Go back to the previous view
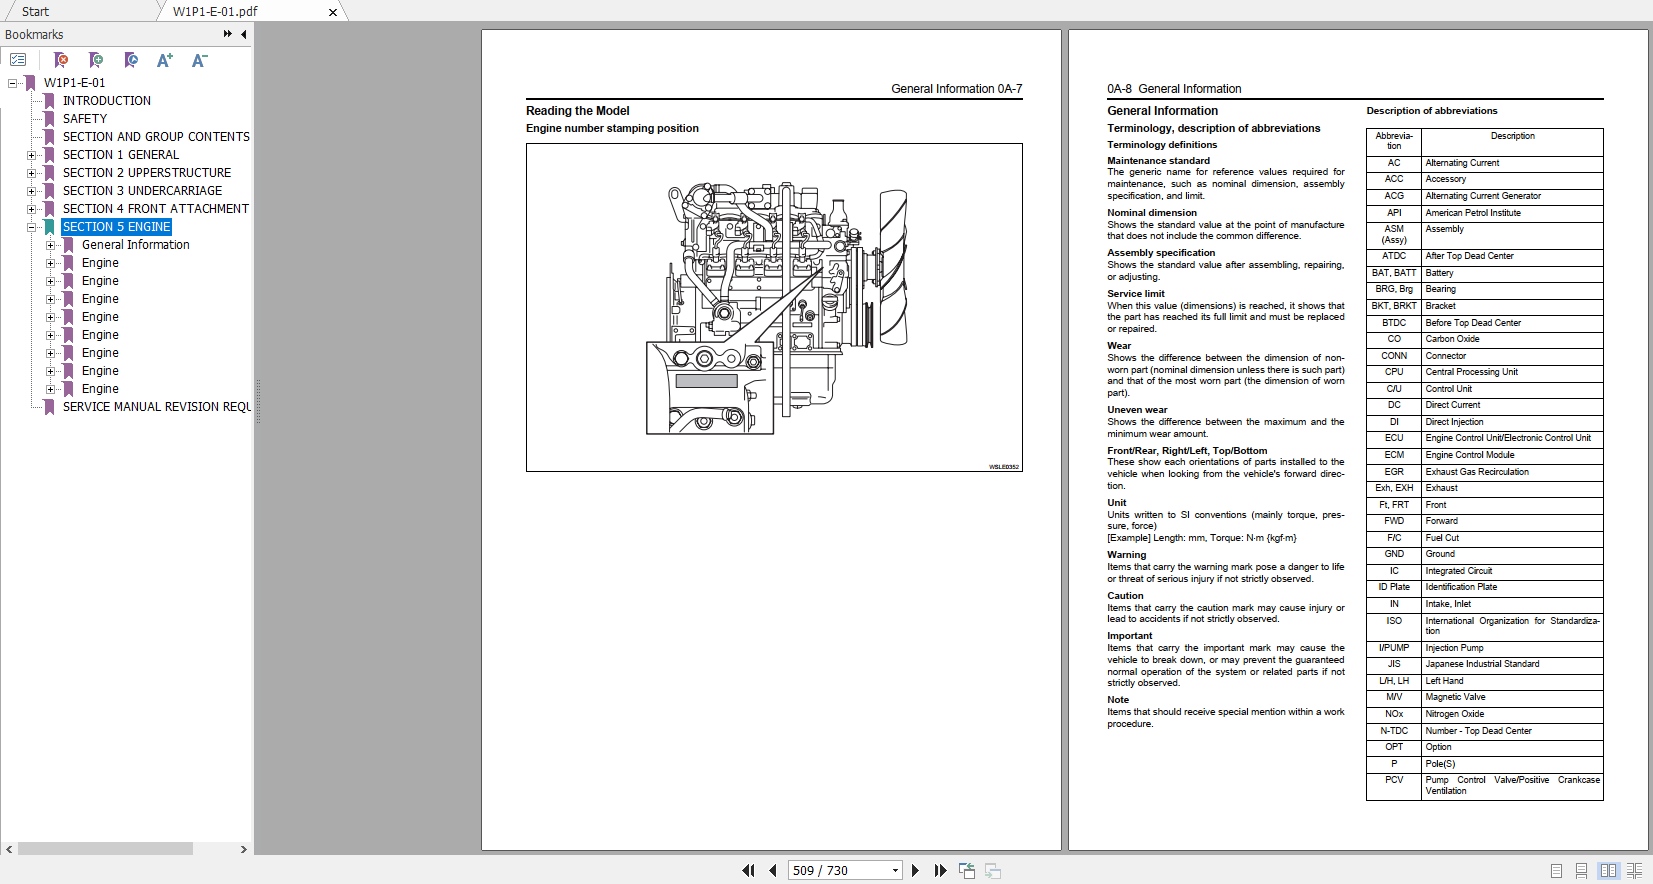This screenshot has width=1653, height=884. 967,871
